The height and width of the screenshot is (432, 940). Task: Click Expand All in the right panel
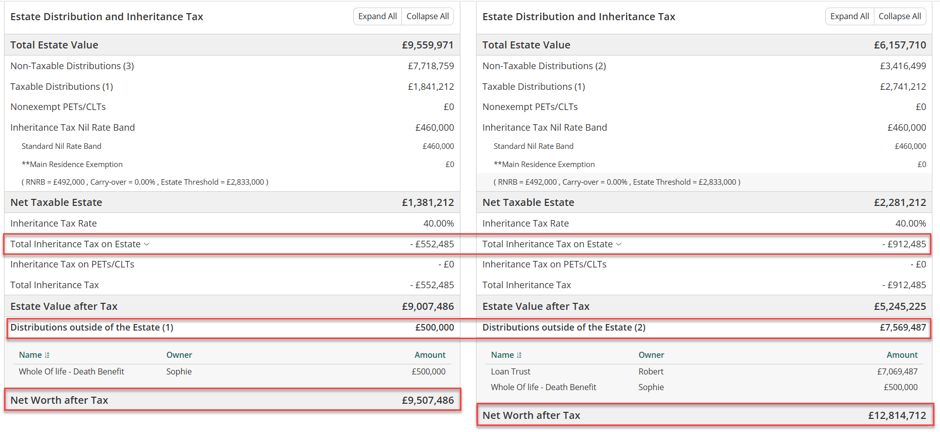849,17
